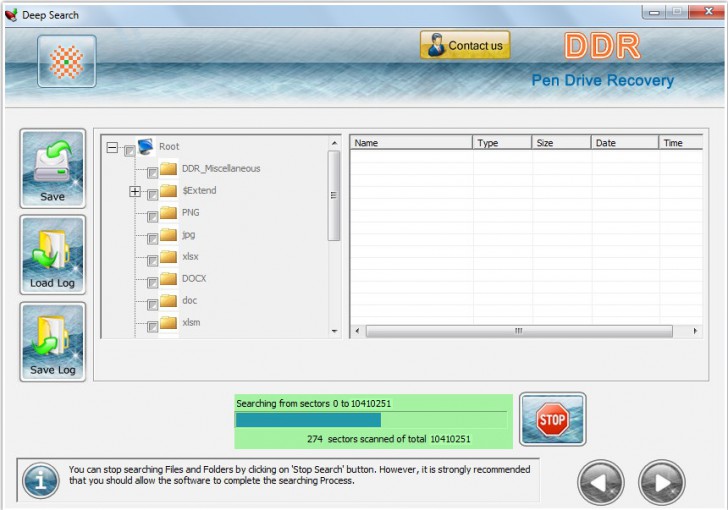Click the doc folder icon
This screenshot has width=728, height=510.
(x=169, y=301)
